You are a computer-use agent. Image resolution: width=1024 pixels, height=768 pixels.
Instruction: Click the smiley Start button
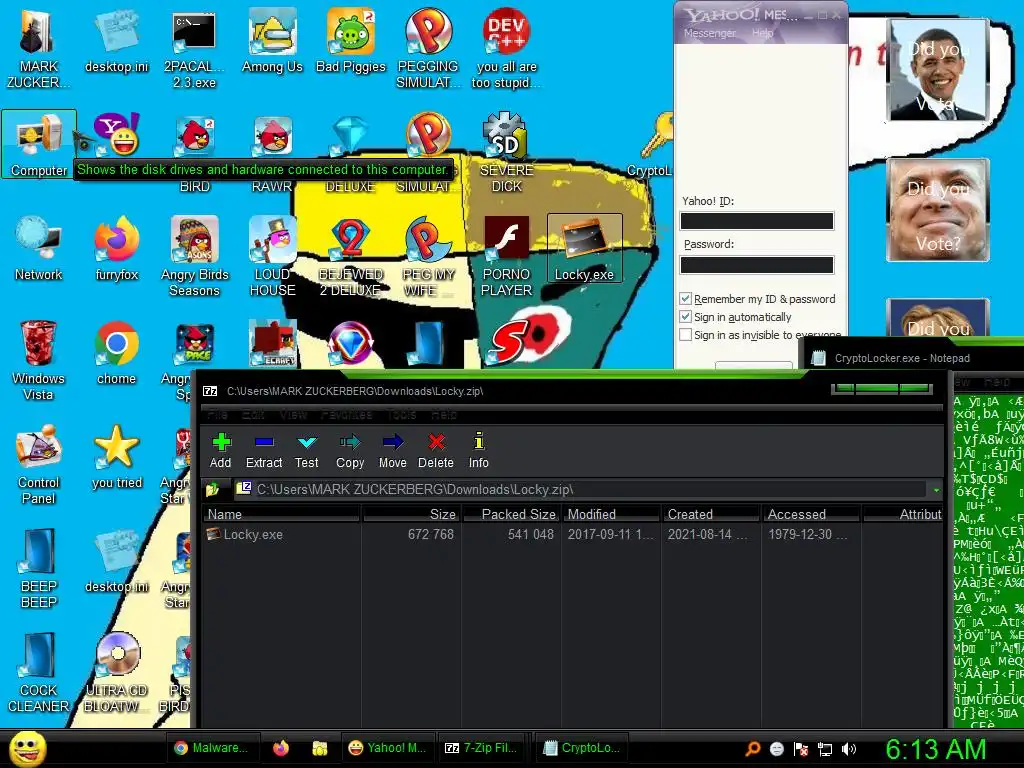tap(27, 748)
